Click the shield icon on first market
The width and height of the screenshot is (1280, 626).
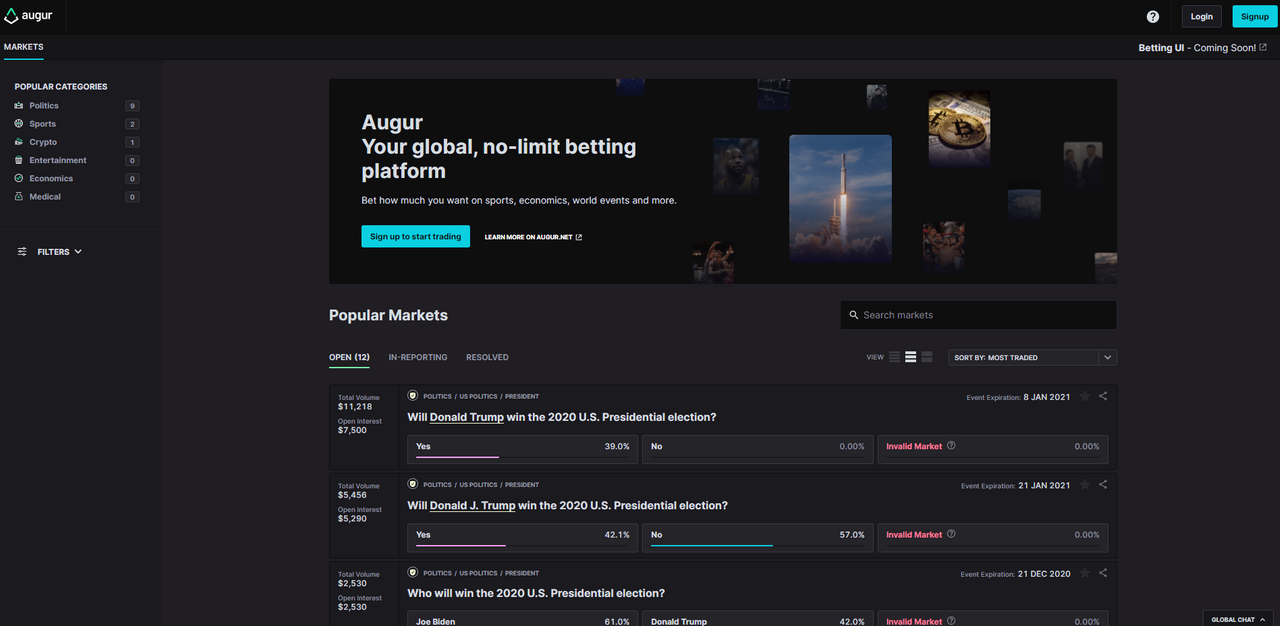(x=413, y=396)
